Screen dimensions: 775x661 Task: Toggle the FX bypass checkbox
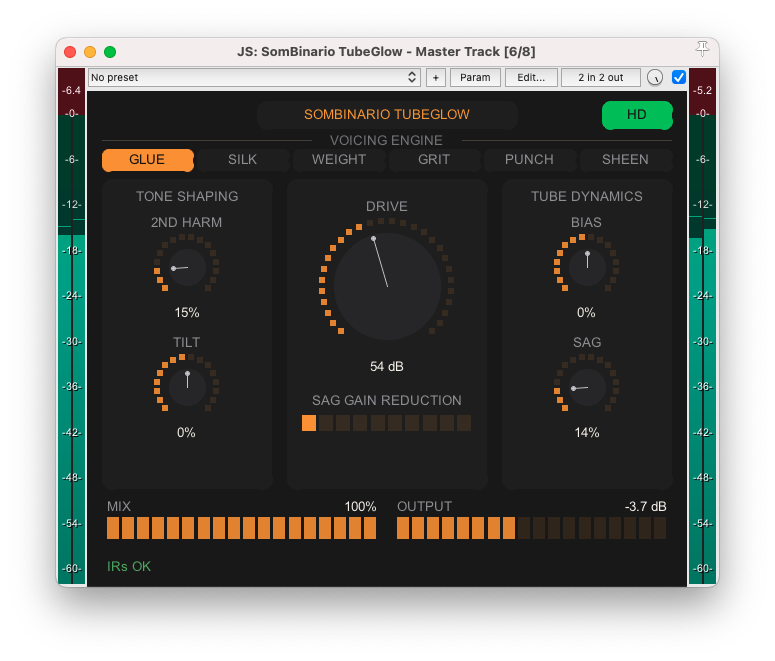(x=678, y=77)
